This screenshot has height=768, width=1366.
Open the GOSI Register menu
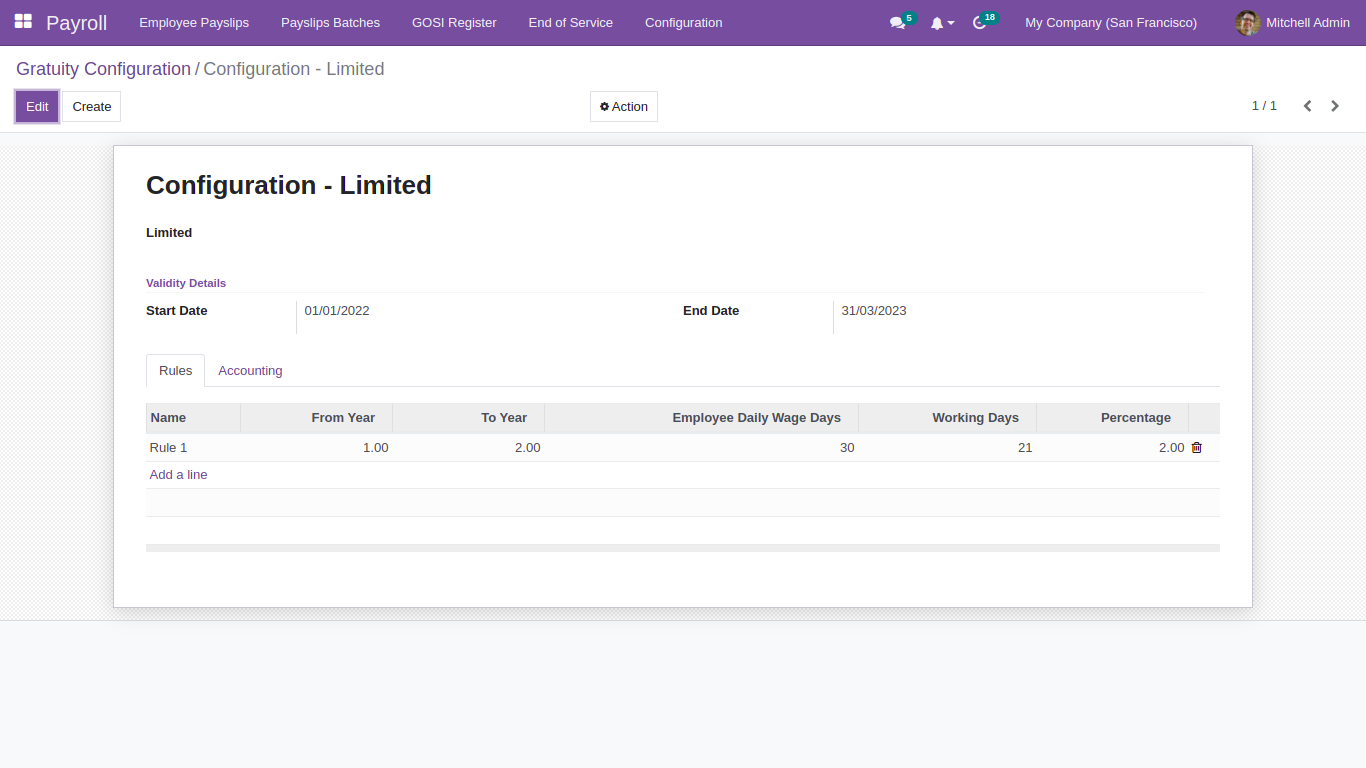[x=454, y=23]
